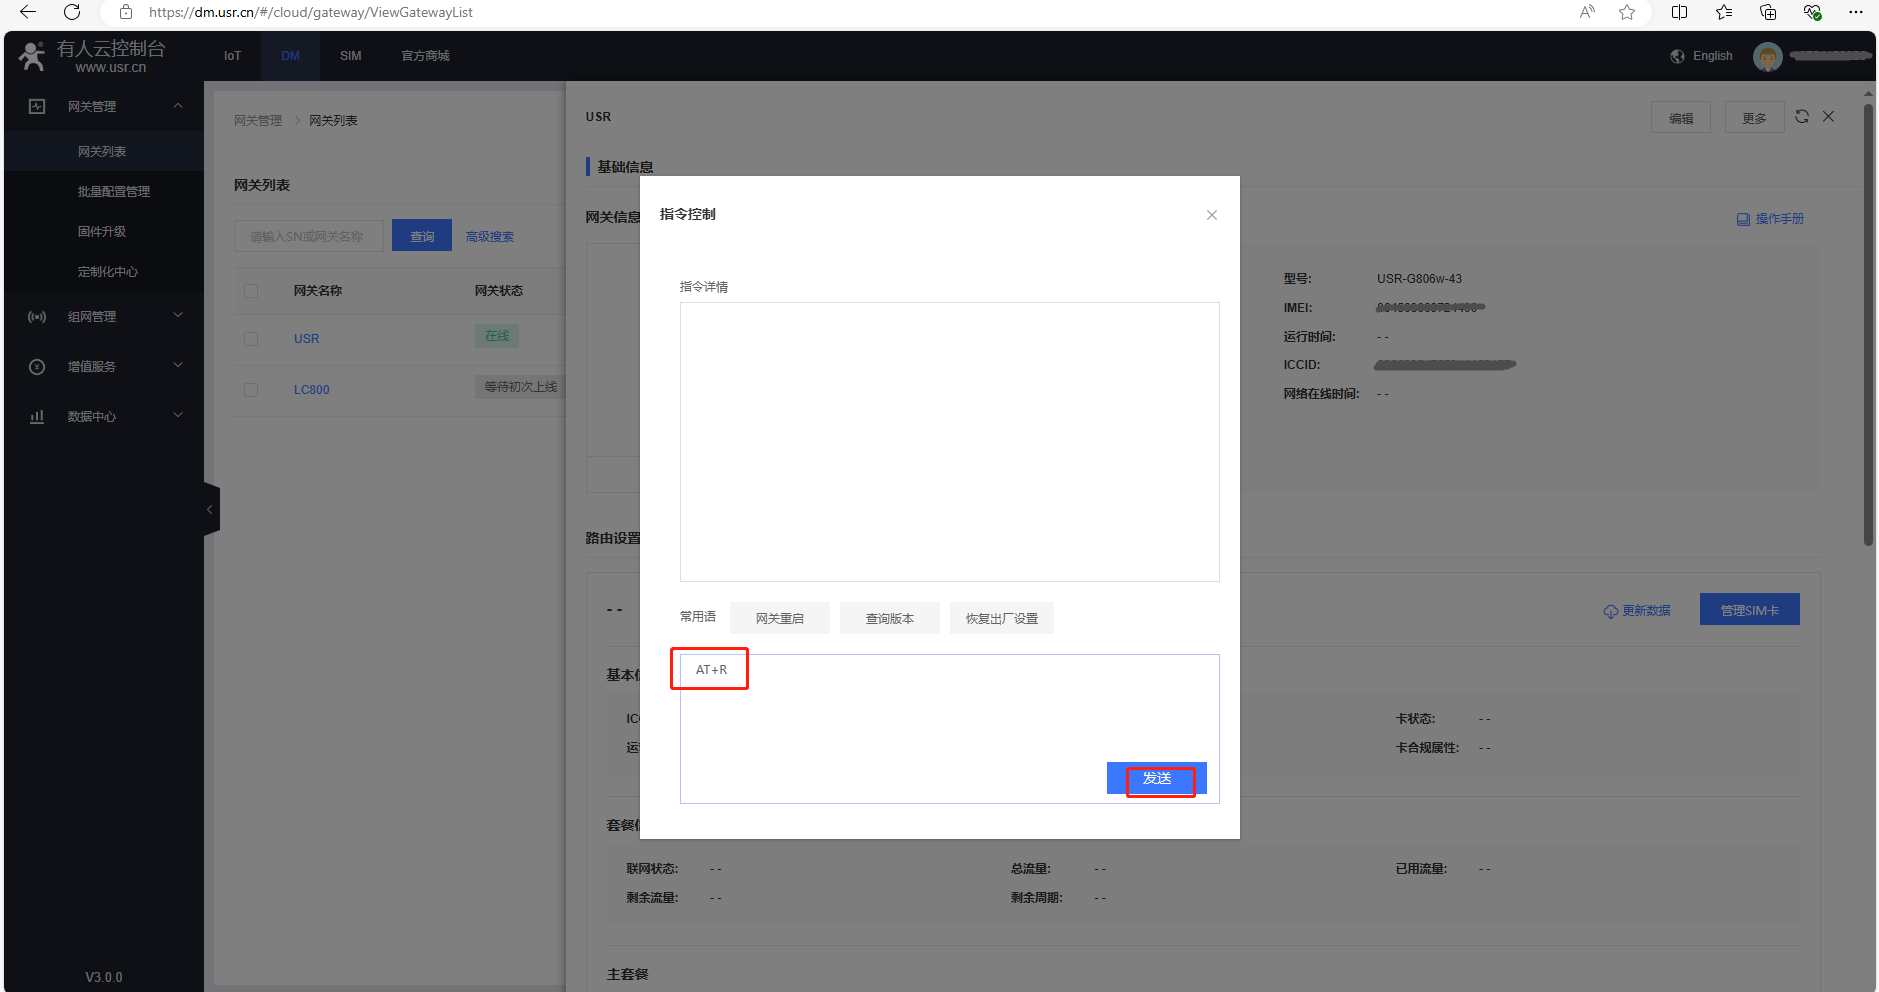The image size is (1879, 992).
Task: Check the LC800 gateway row checkbox
Action: coord(251,390)
